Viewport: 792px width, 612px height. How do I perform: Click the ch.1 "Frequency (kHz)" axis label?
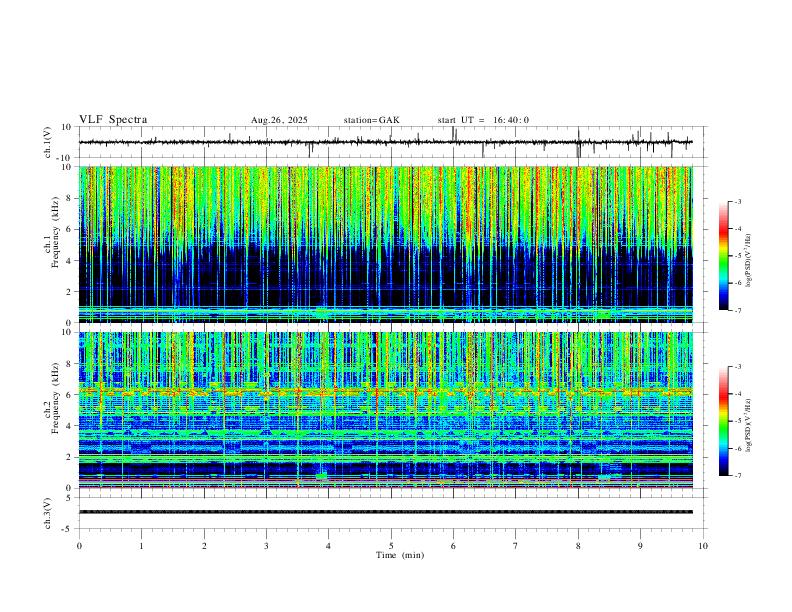56,233
